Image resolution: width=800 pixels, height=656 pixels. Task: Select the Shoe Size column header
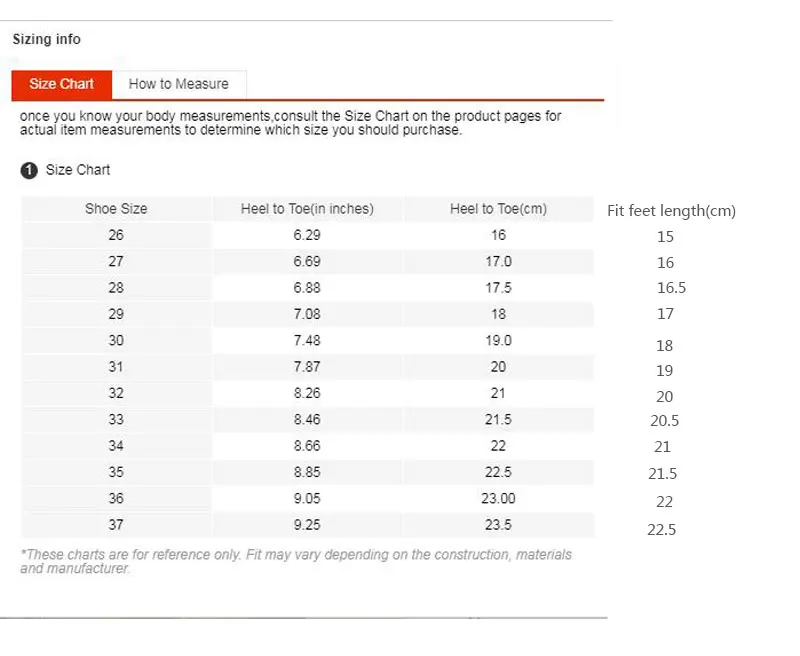[116, 209]
